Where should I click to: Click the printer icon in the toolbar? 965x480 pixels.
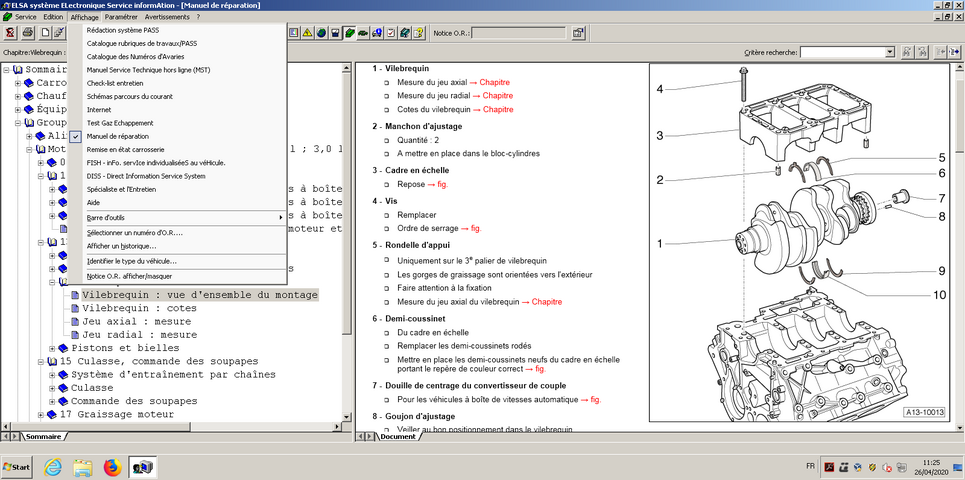coord(28,32)
